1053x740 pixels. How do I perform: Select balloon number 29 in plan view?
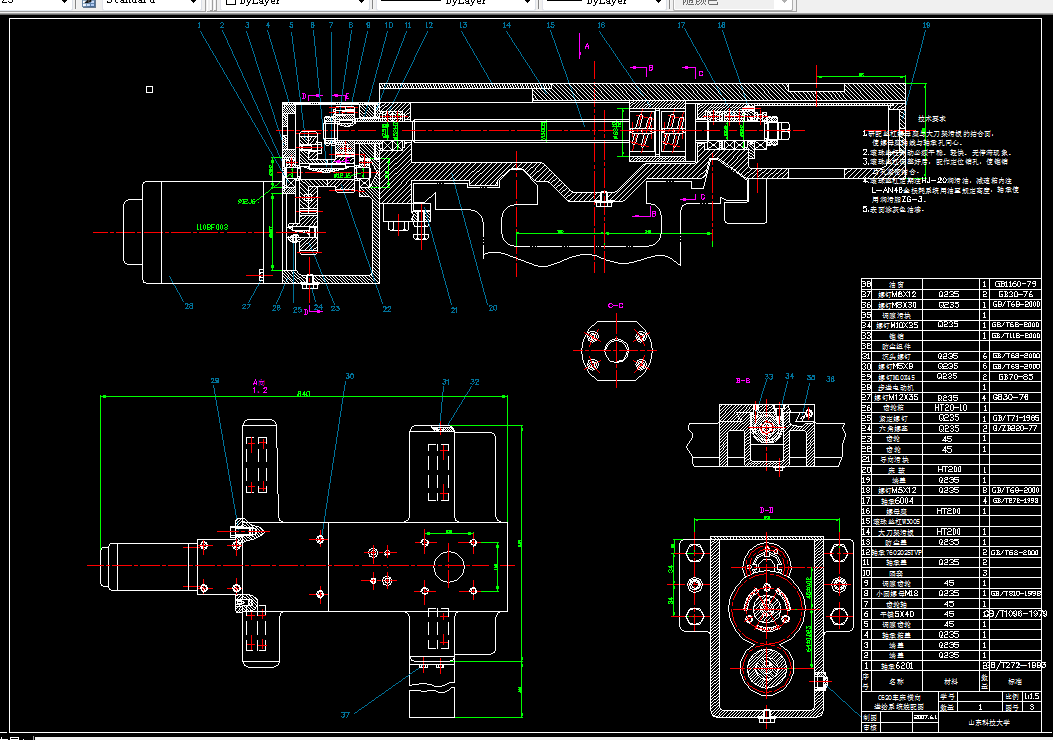[215, 381]
